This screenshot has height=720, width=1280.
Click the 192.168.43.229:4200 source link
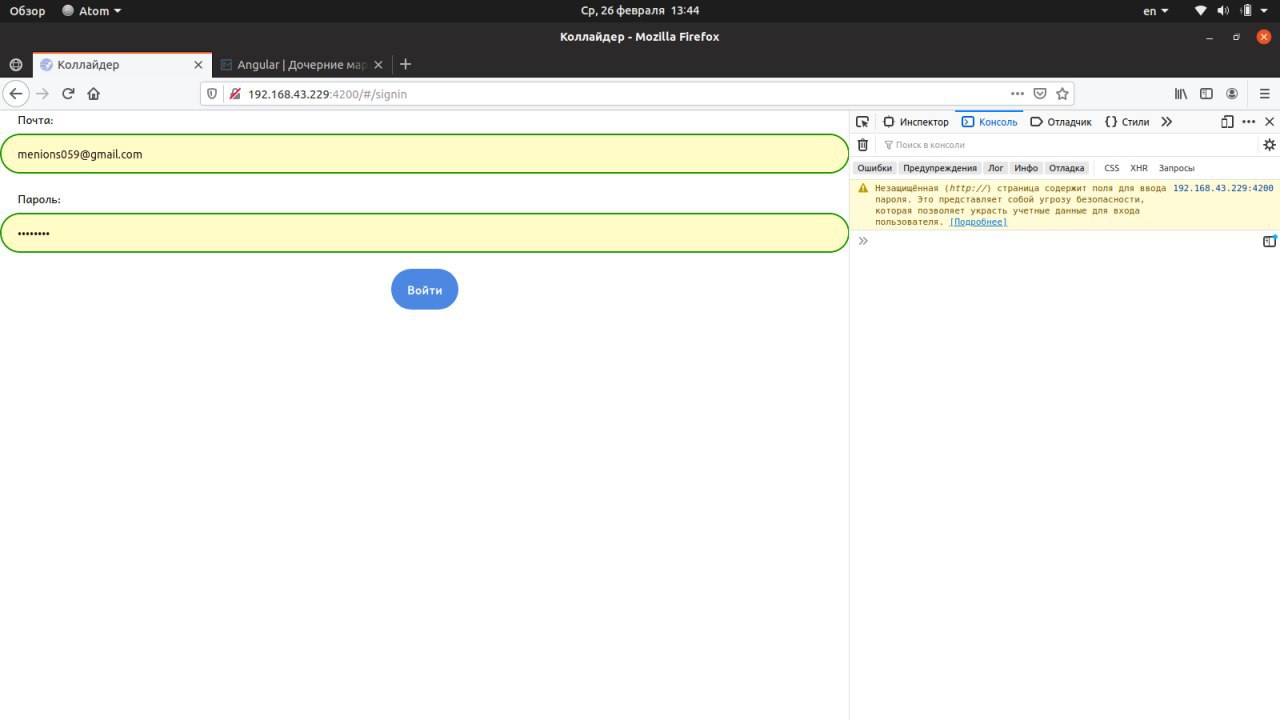(x=1223, y=188)
